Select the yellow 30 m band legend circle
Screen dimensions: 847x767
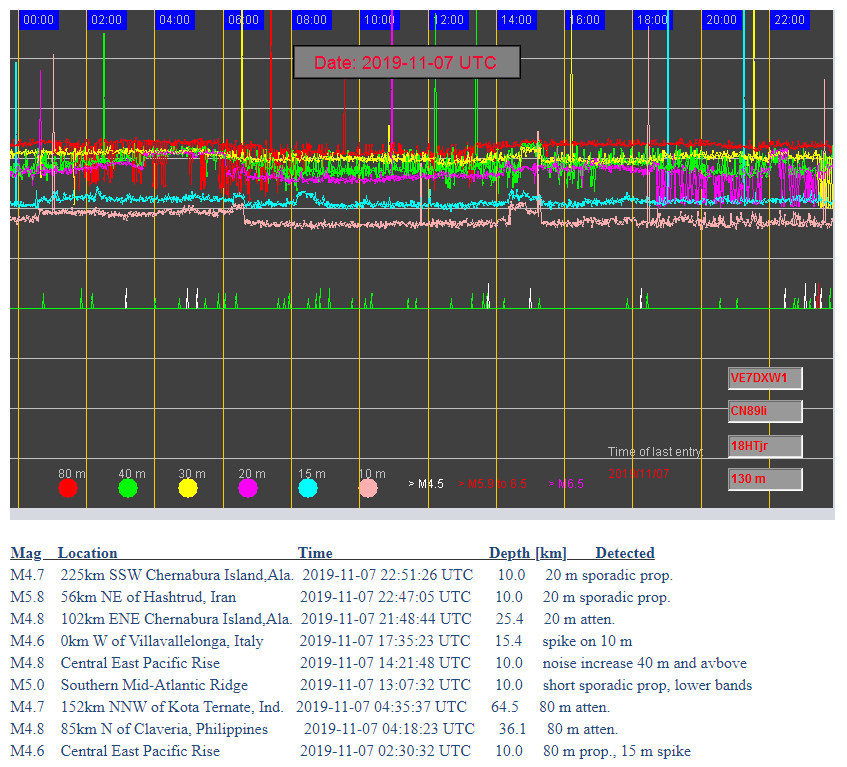(x=188, y=488)
